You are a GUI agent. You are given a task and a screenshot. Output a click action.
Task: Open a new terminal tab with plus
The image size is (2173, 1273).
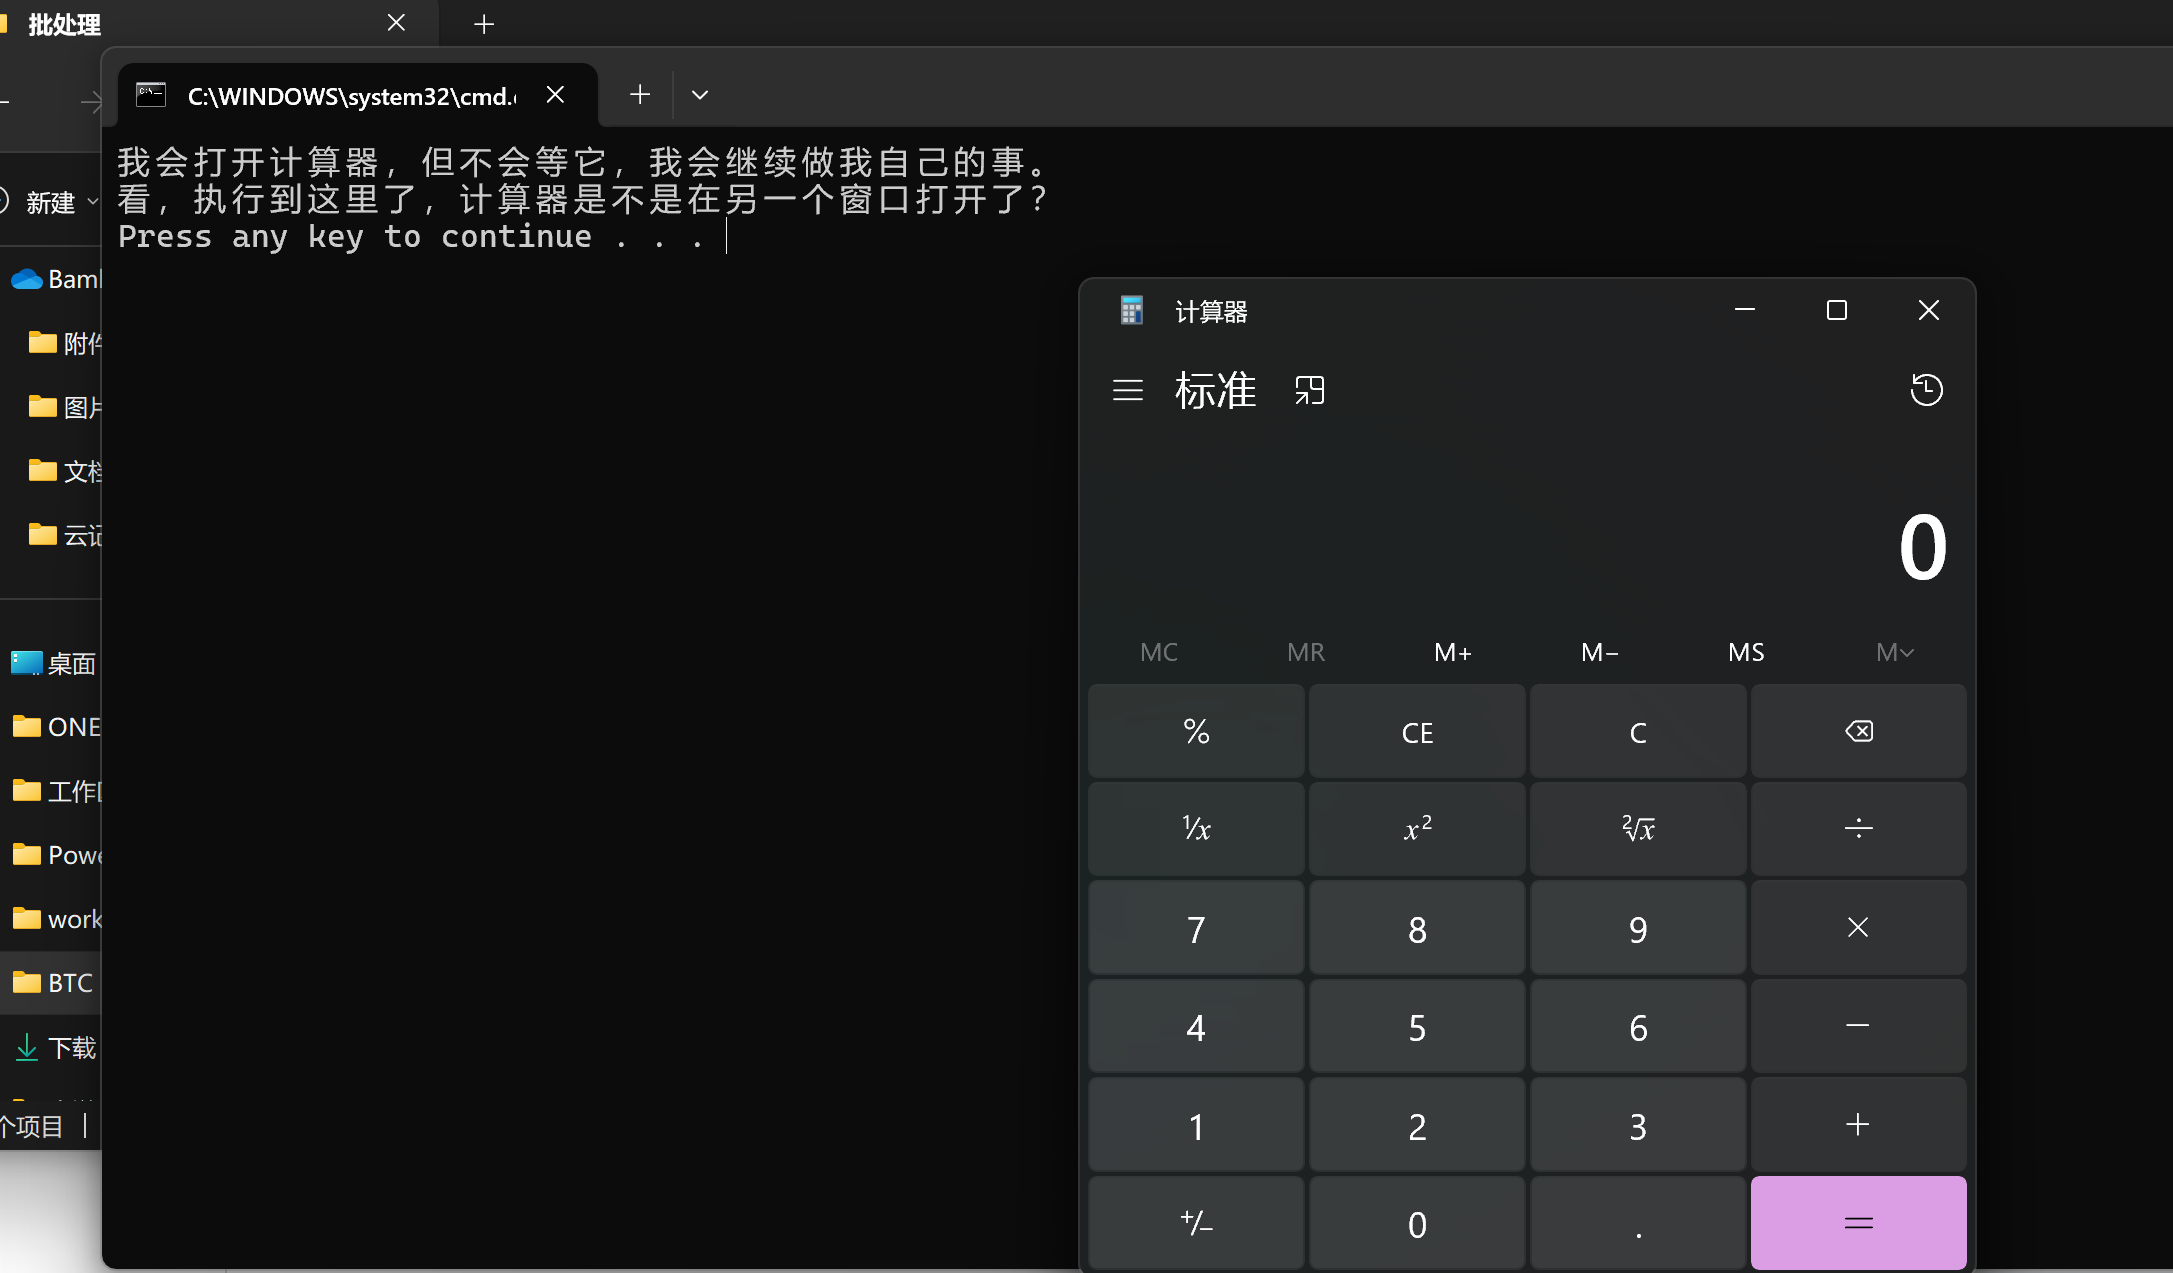coord(640,95)
